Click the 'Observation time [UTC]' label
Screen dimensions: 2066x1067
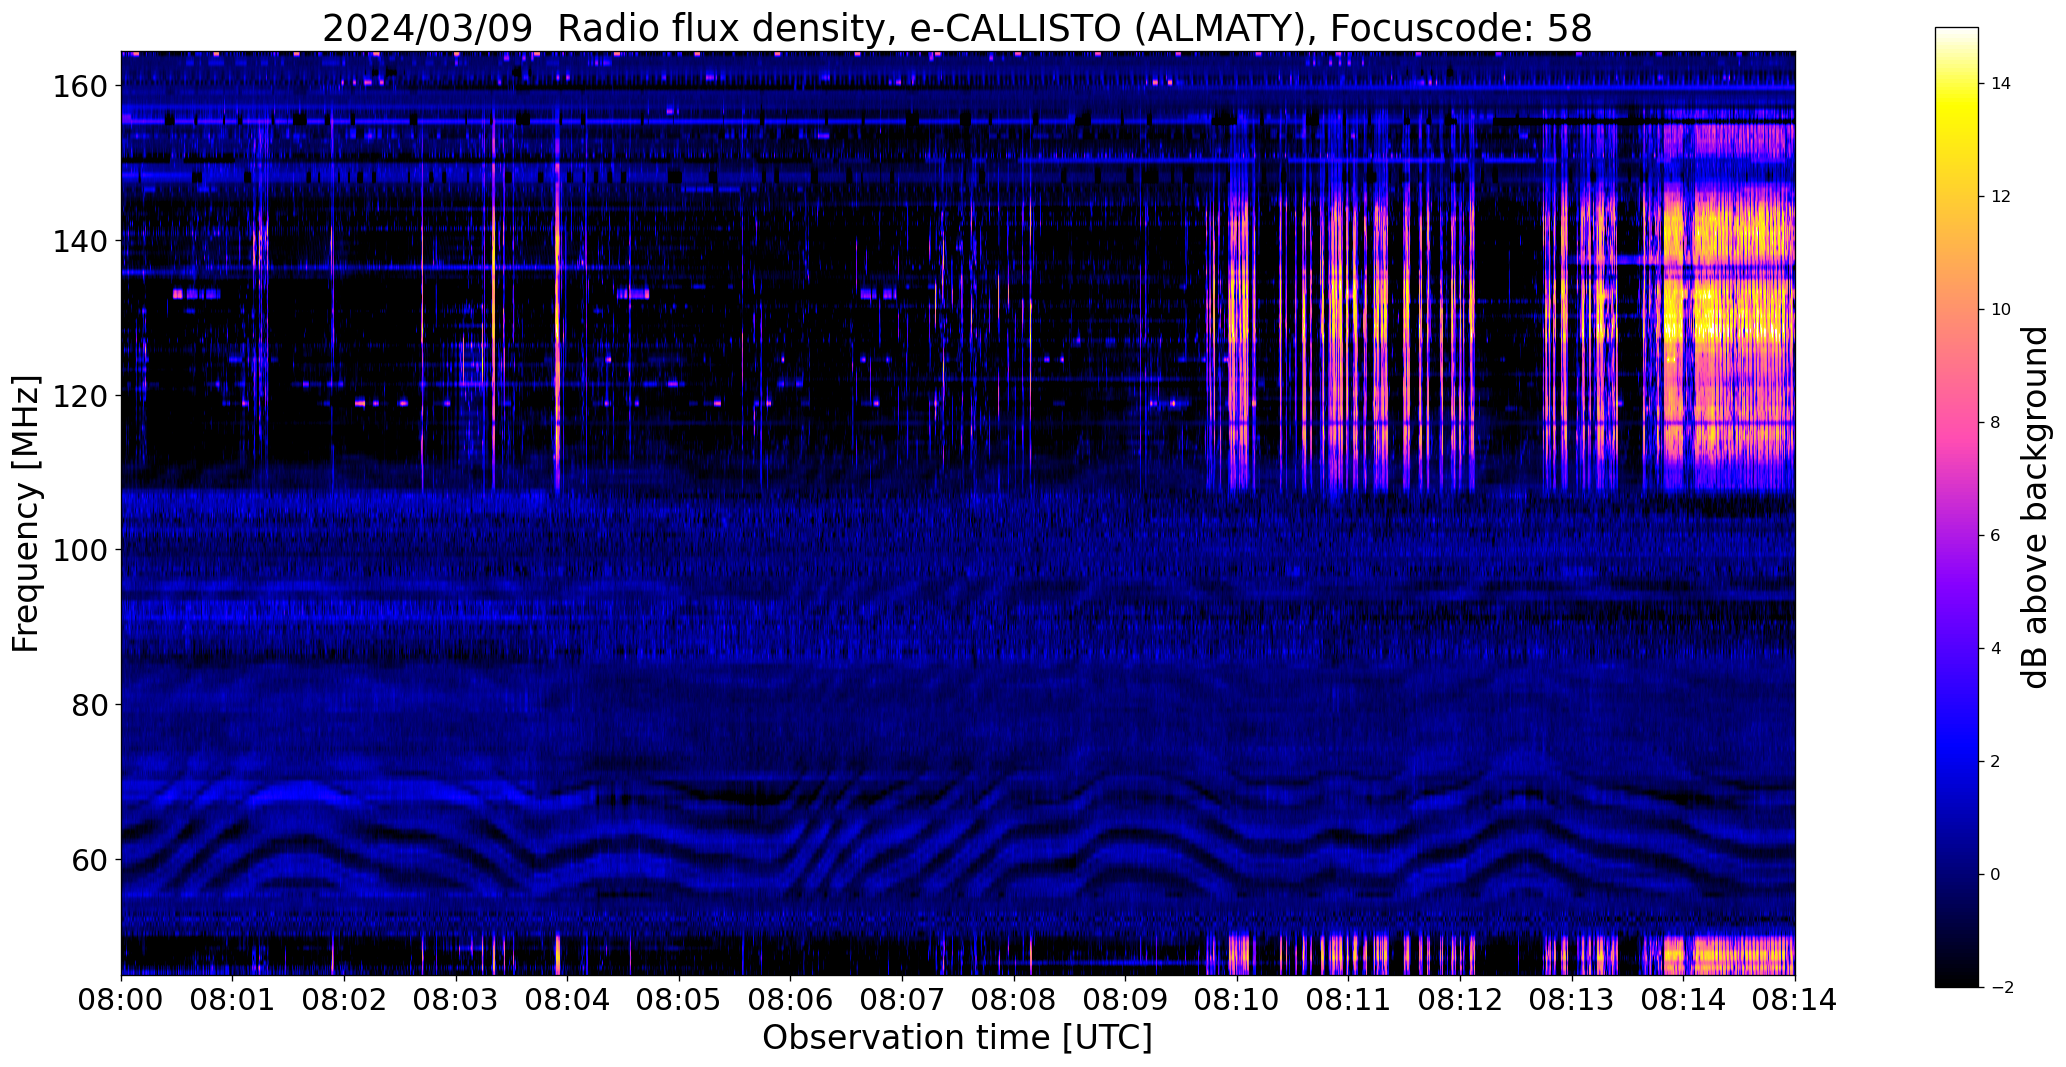(x=957, y=1038)
